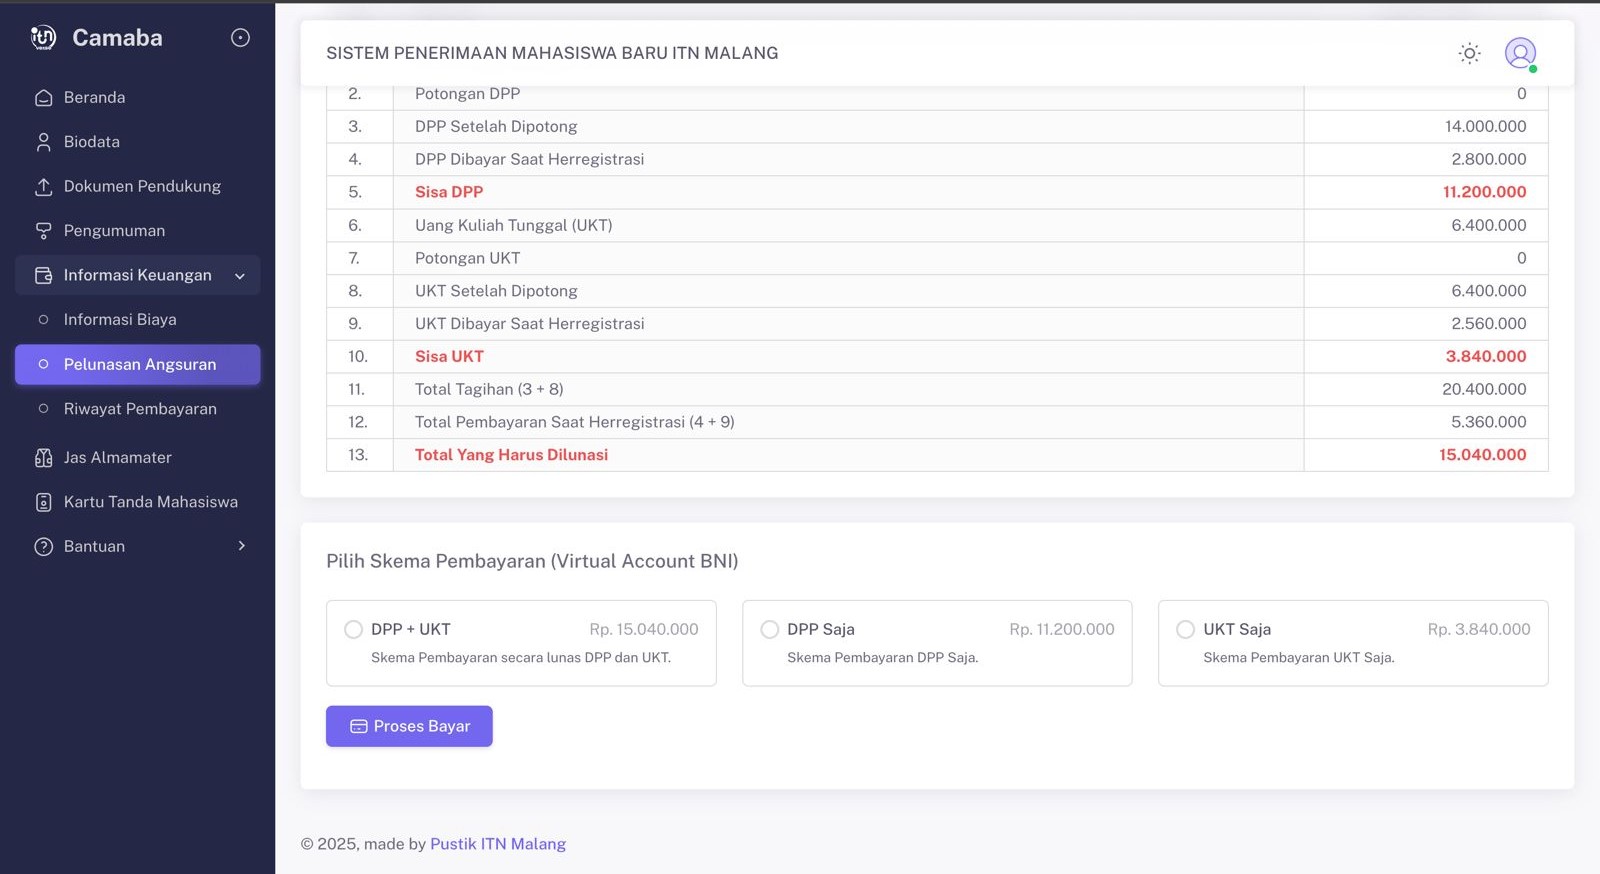The width and height of the screenshot is (1600, 874).
Task: Select the DPP + UKT payment scheme
Action: pyautogui.click(x=521, y=643)
